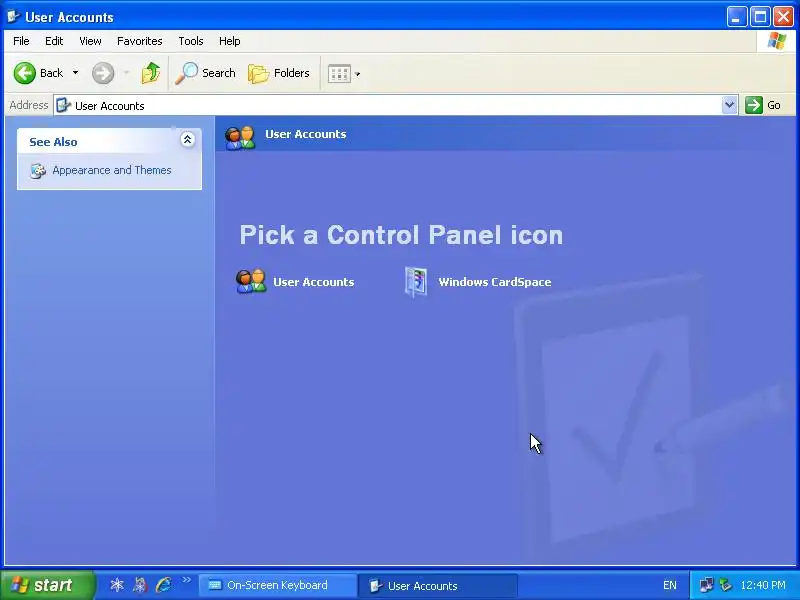The image size is (800, 600).
Task: Click the 12:40 PM clock
Action: 763,585
